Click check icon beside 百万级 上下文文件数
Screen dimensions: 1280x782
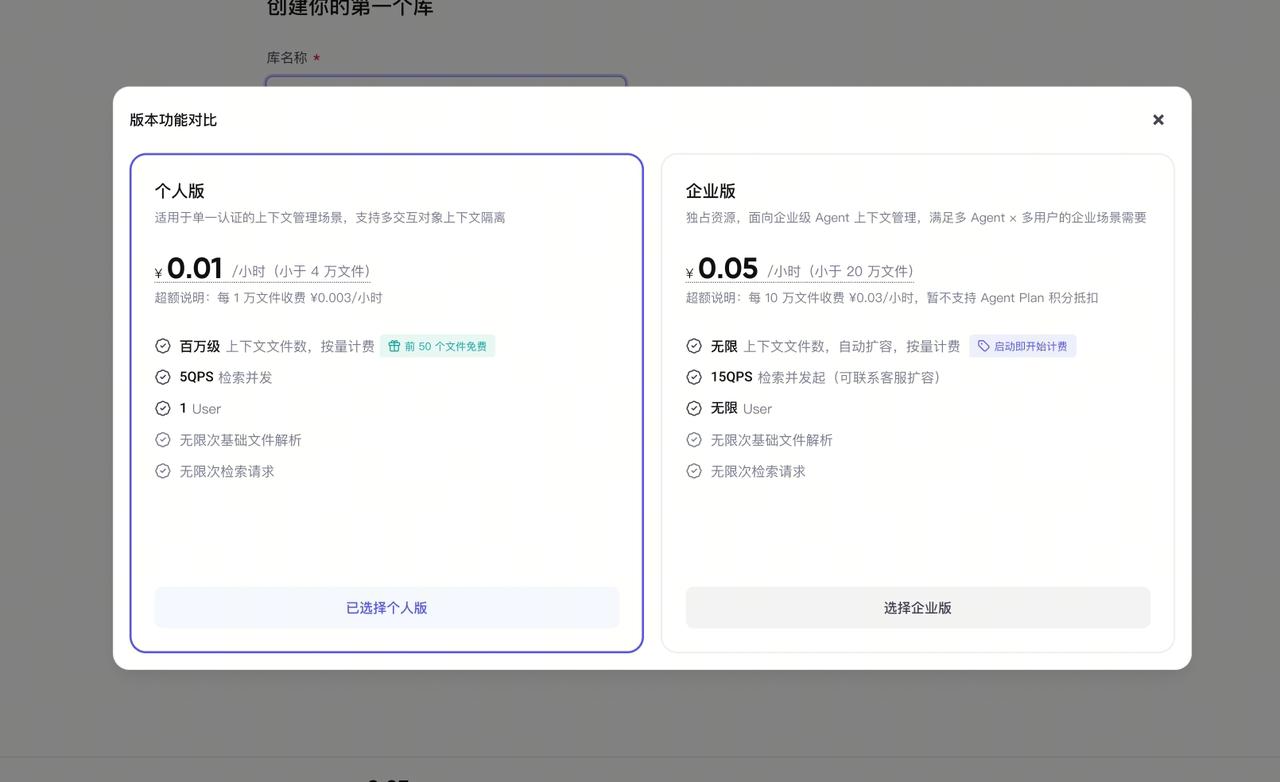pyautogui.click(x=163, y=346)
